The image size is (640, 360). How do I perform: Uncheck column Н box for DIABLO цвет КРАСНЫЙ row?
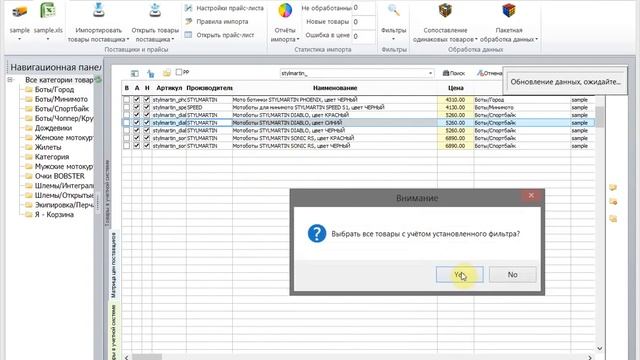(147, 115)
